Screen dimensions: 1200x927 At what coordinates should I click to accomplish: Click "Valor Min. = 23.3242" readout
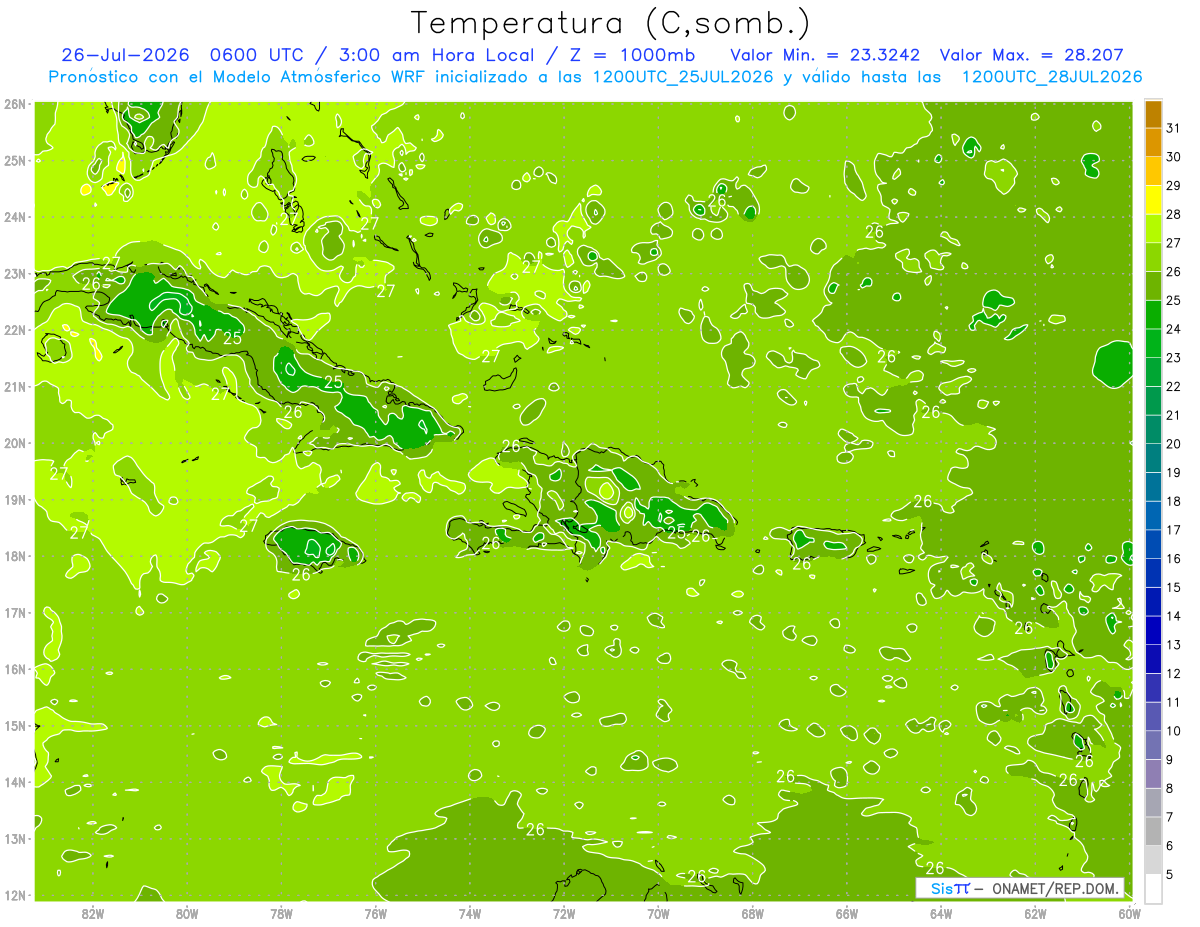[825, 55]
